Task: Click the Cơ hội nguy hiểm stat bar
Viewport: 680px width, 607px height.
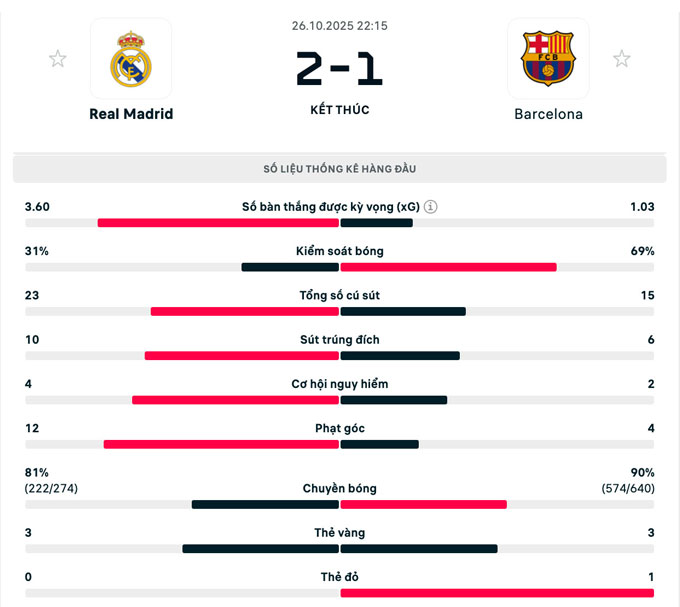Action: [340, 400]
